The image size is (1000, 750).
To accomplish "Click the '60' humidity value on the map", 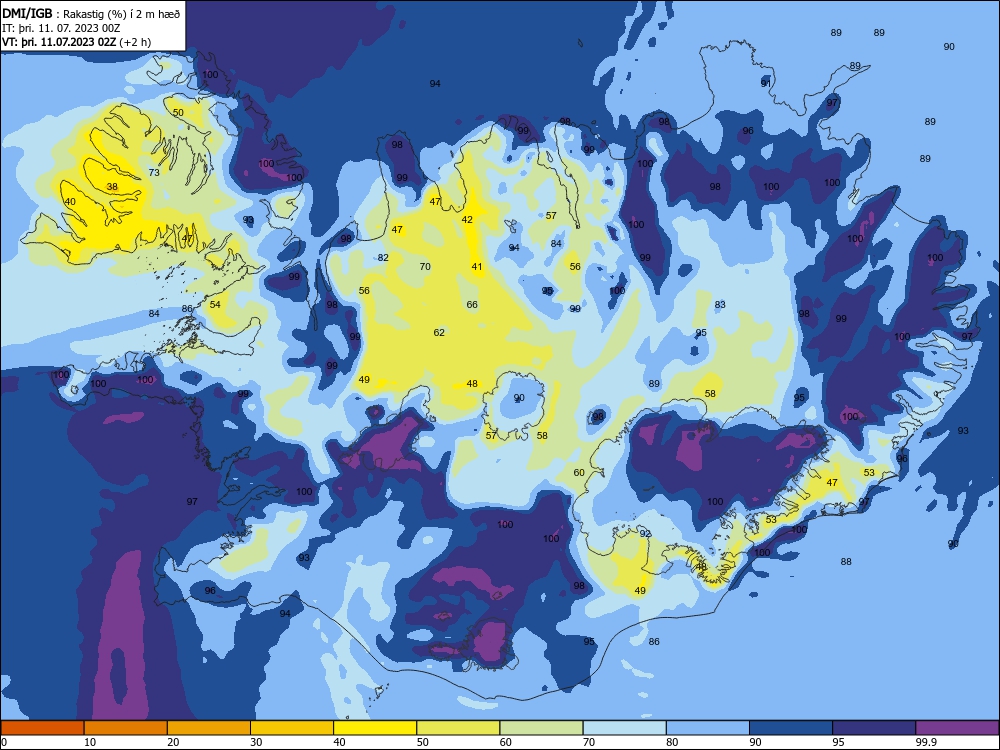I will (x=578, y=473).
